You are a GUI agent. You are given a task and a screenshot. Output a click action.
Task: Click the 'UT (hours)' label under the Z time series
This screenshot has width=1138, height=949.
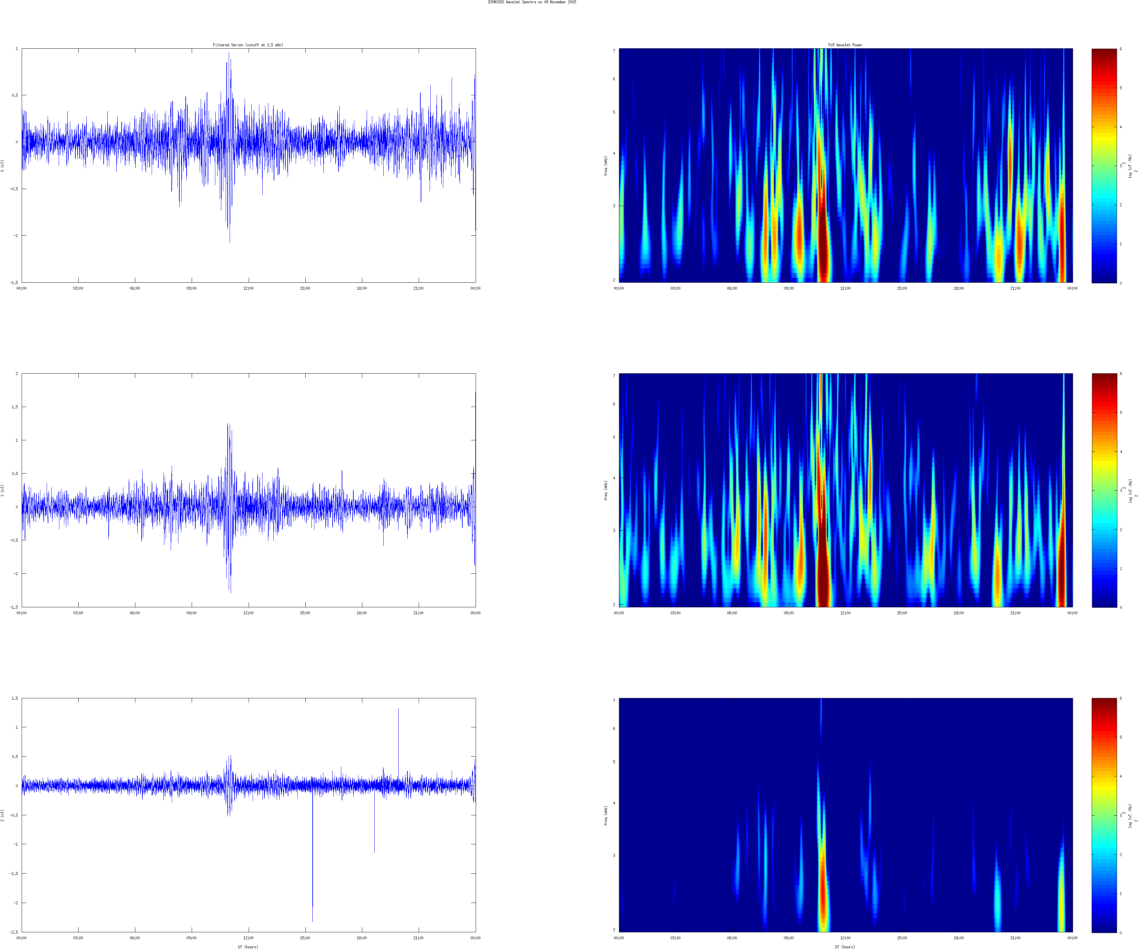tap(249, 946)
